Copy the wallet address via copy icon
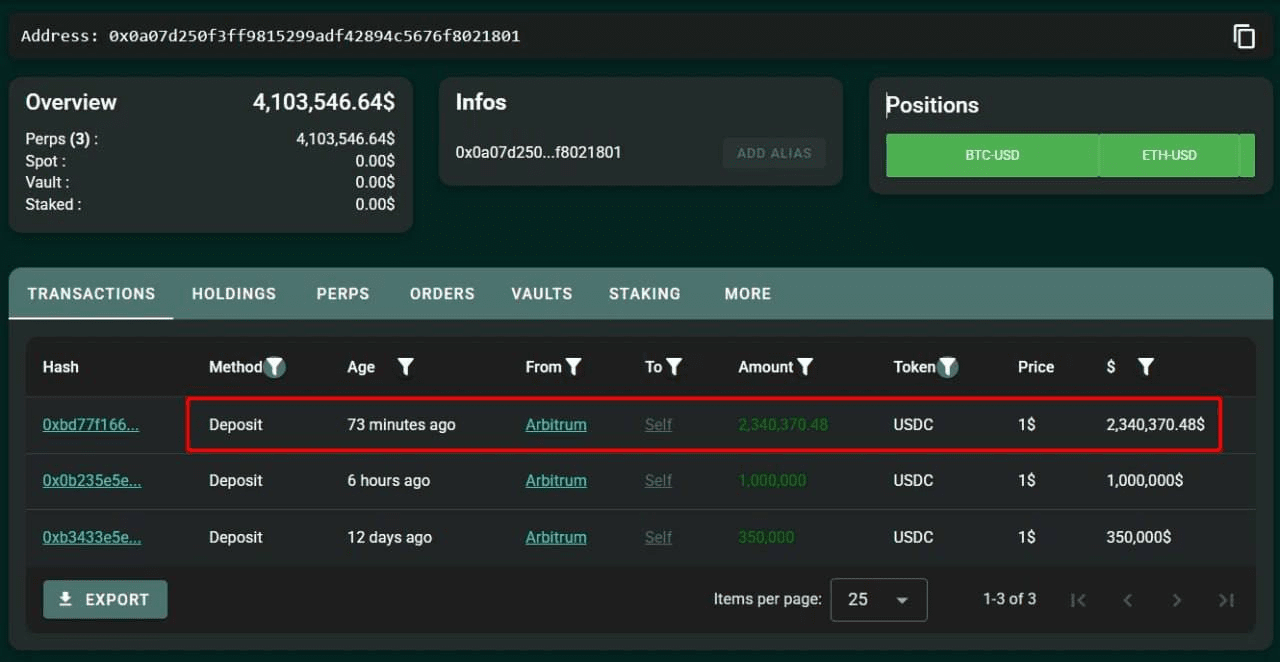This screenshot has height=662, width=1280. (x=1243, y=37)
